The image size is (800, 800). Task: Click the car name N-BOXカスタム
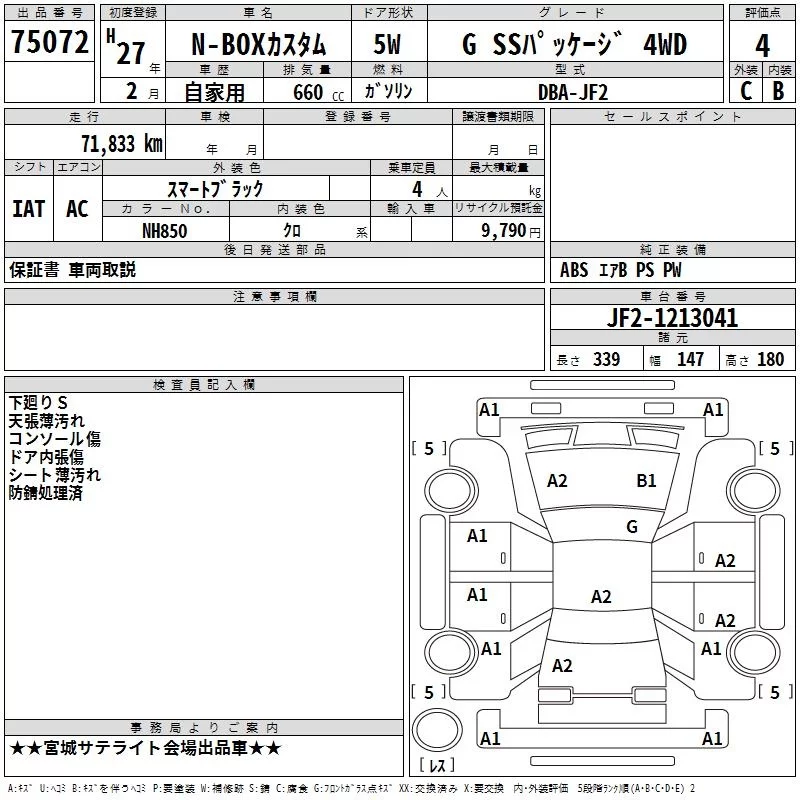tap(258, 45)
